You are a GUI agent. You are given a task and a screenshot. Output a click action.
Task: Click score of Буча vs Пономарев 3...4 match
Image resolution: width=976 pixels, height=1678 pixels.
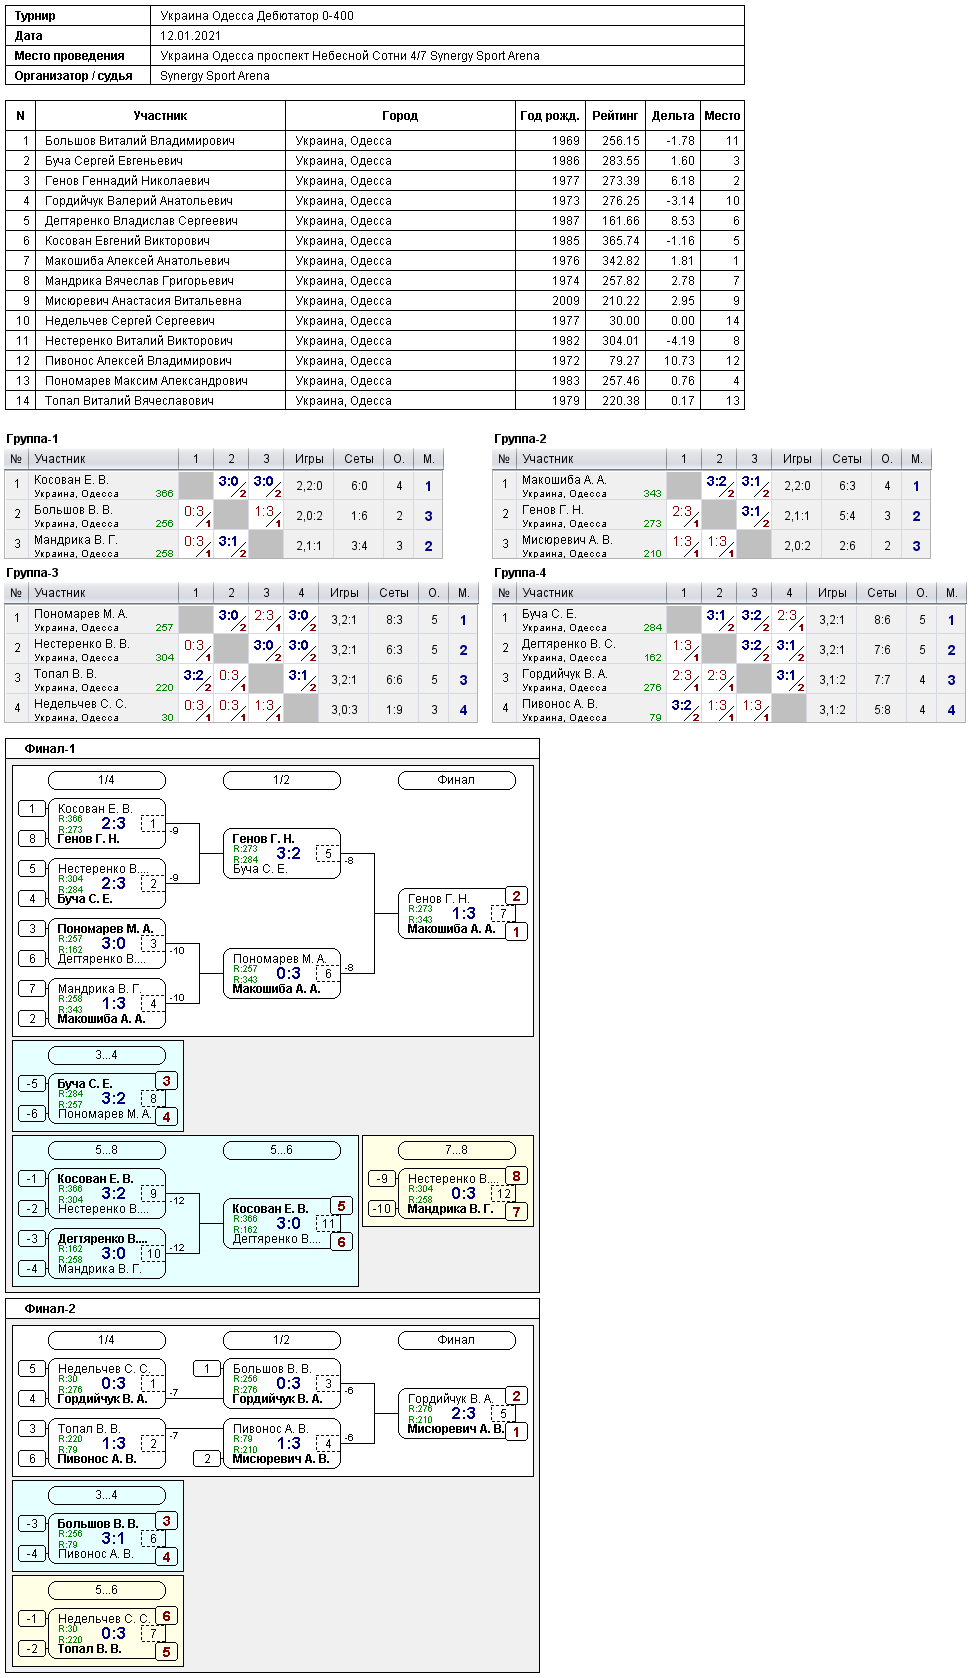coord(114,1098)
